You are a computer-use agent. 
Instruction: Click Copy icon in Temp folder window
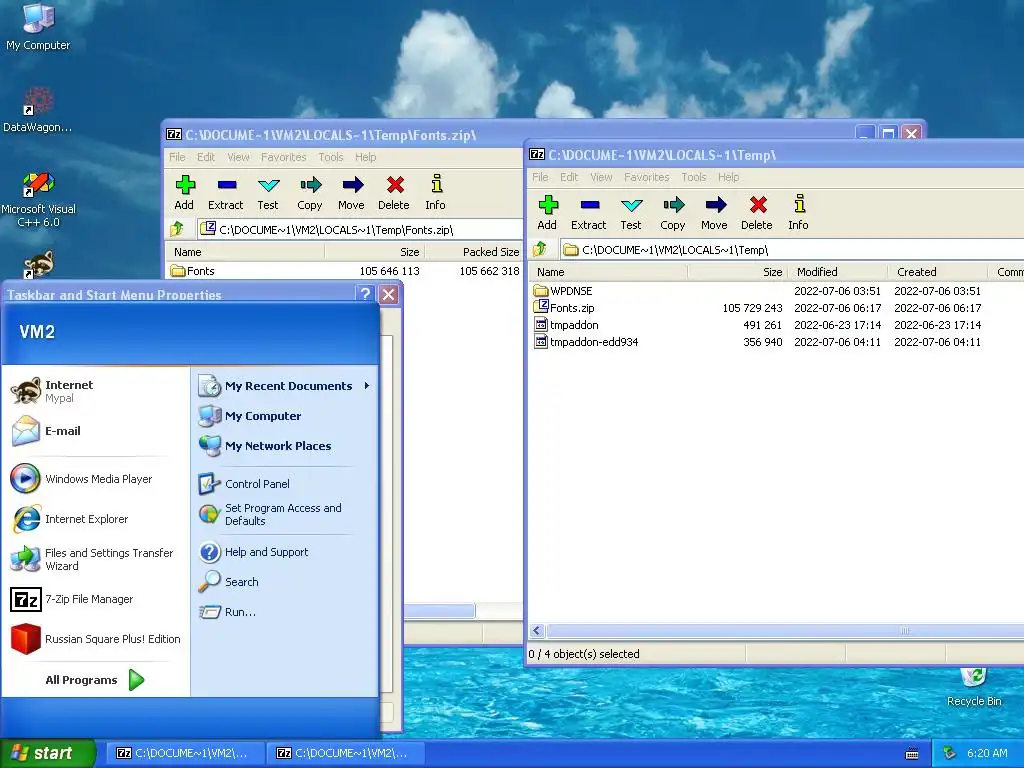[x=673, y=205]
